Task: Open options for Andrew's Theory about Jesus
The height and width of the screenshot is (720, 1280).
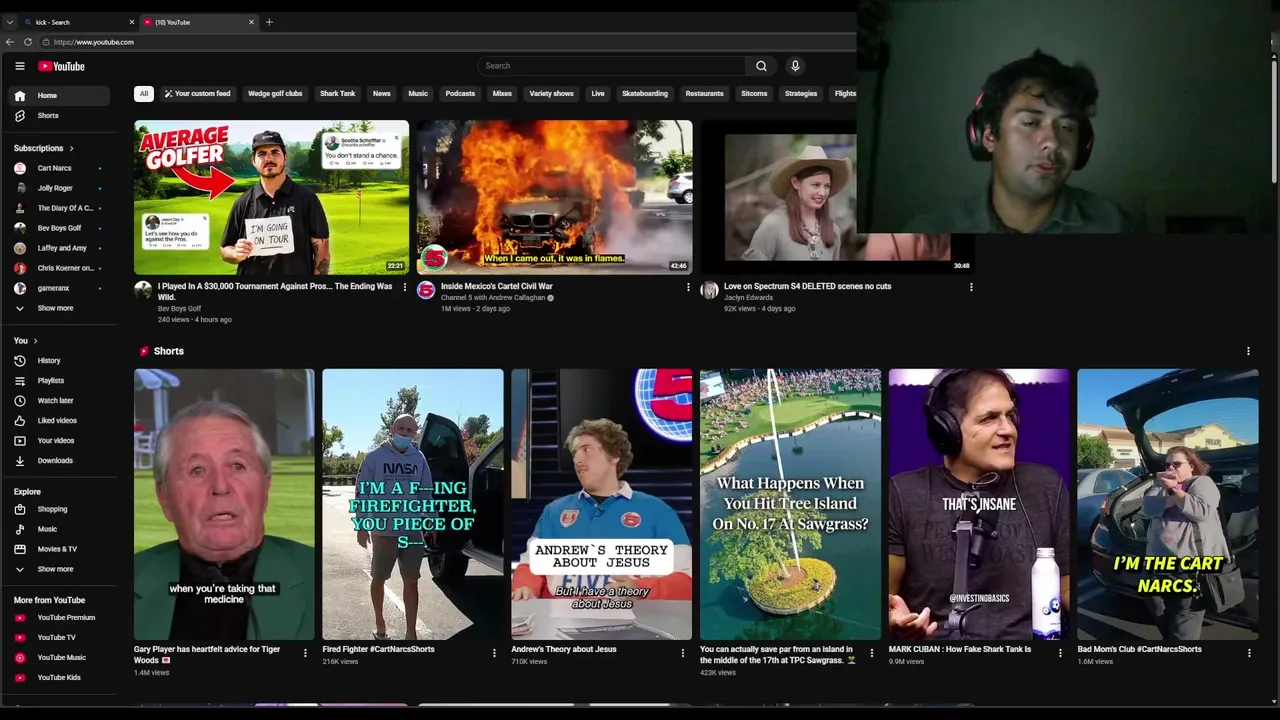Action: (x=683, y=653)
